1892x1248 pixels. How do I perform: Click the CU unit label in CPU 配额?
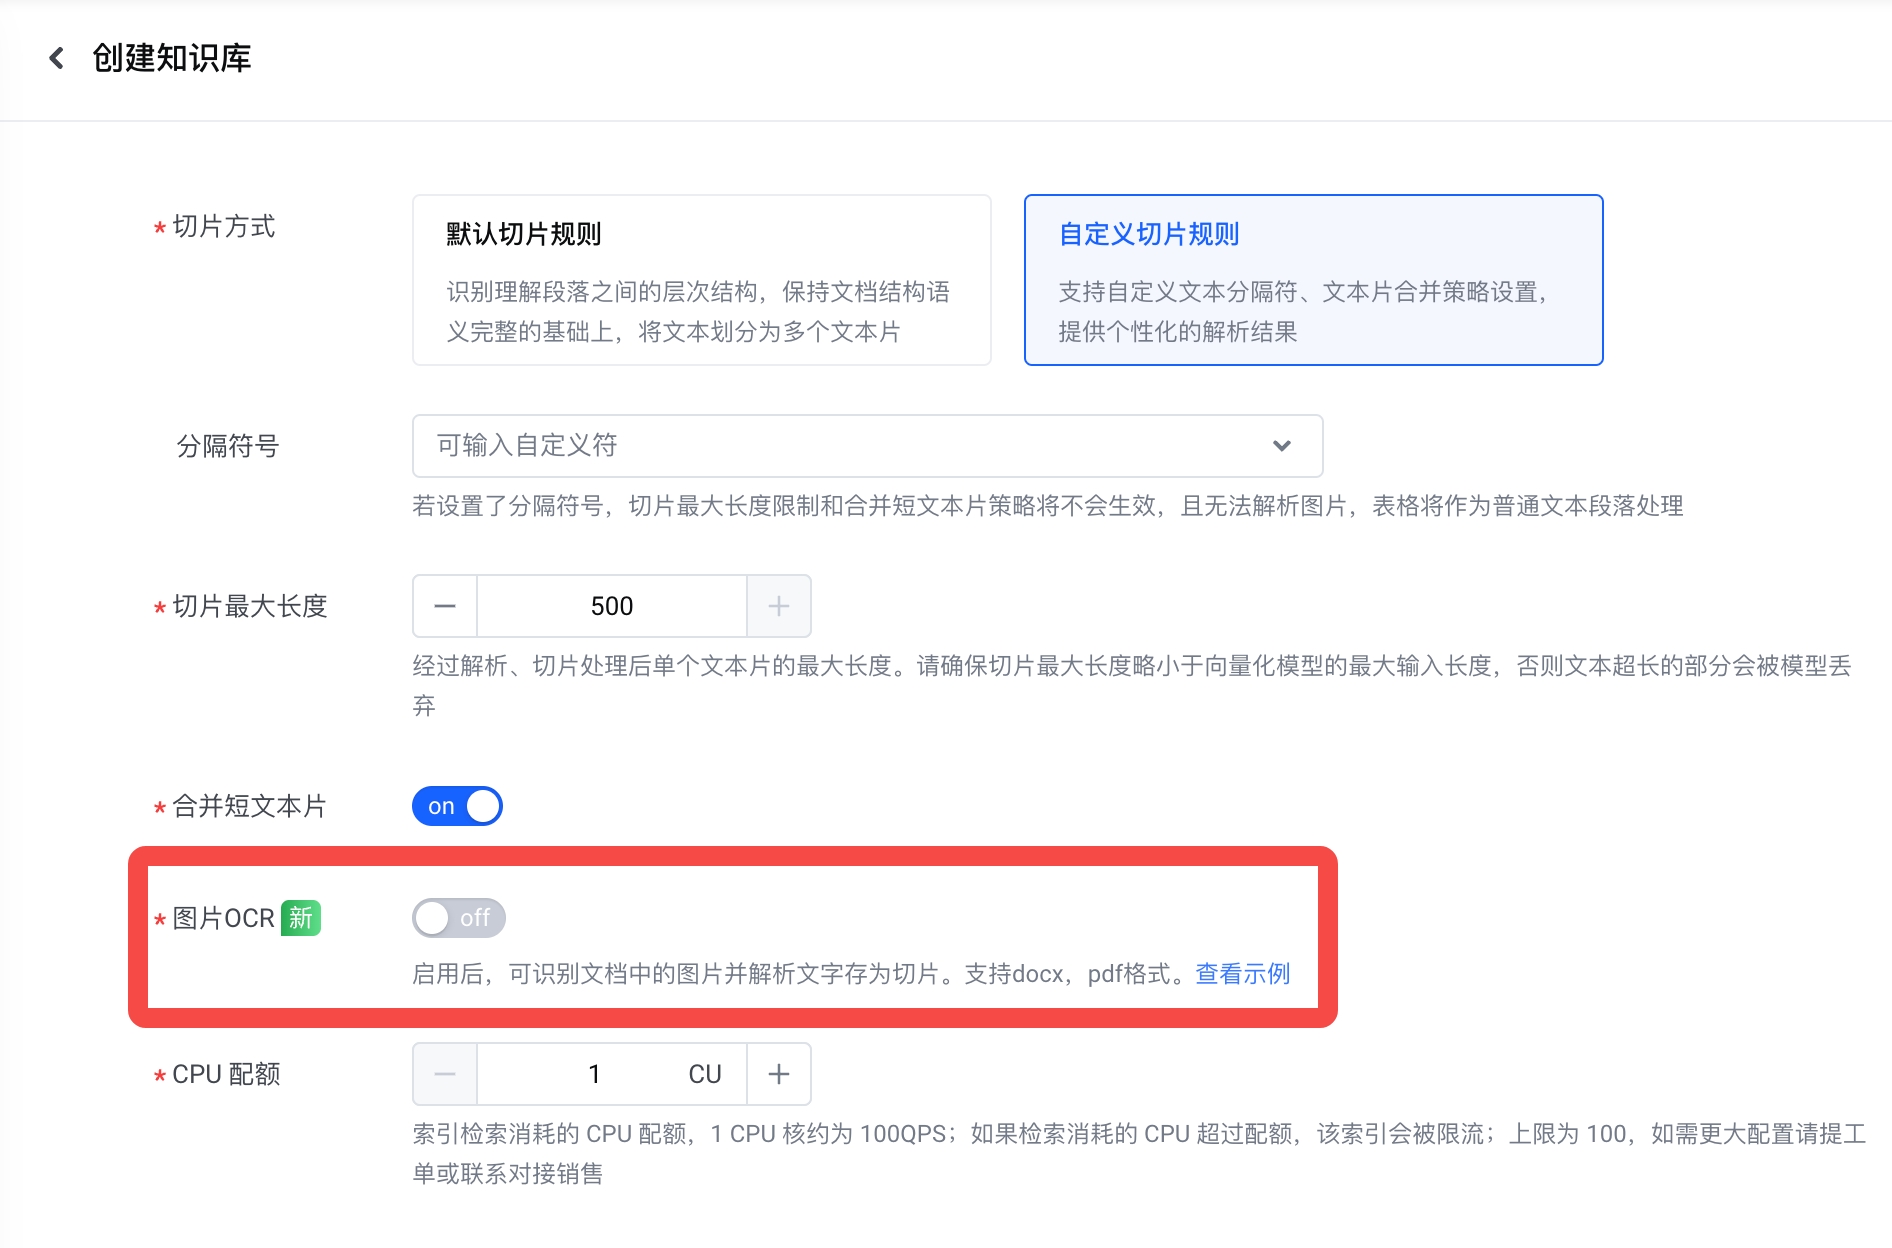coord(705,1074)
